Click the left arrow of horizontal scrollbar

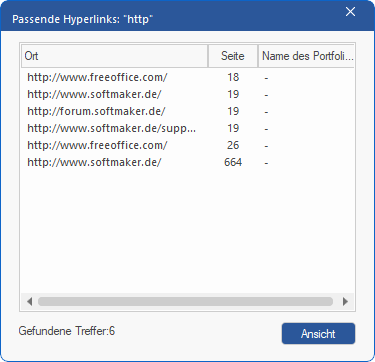(29, 302)
